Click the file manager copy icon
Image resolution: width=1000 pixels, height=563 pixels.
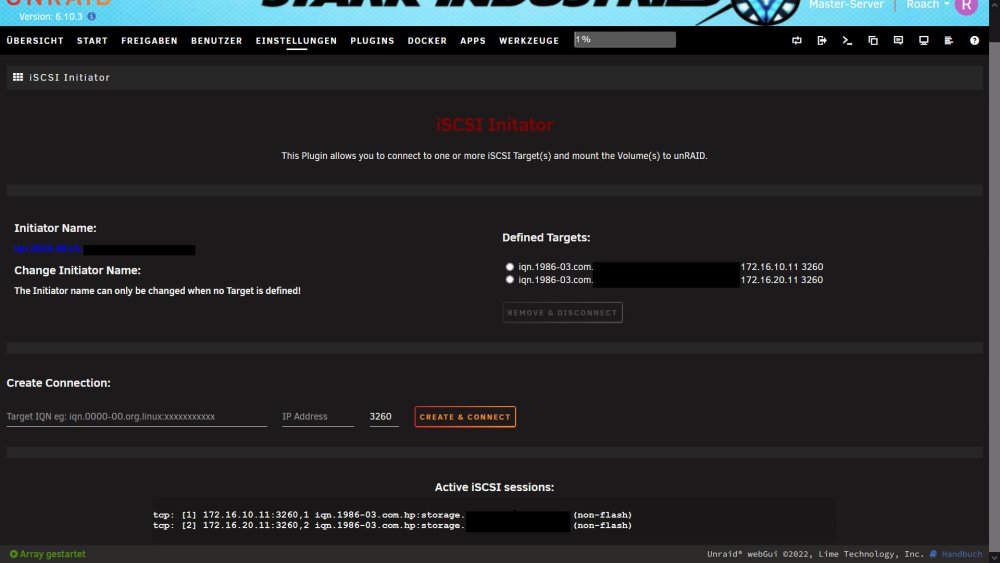pos(873,40)
